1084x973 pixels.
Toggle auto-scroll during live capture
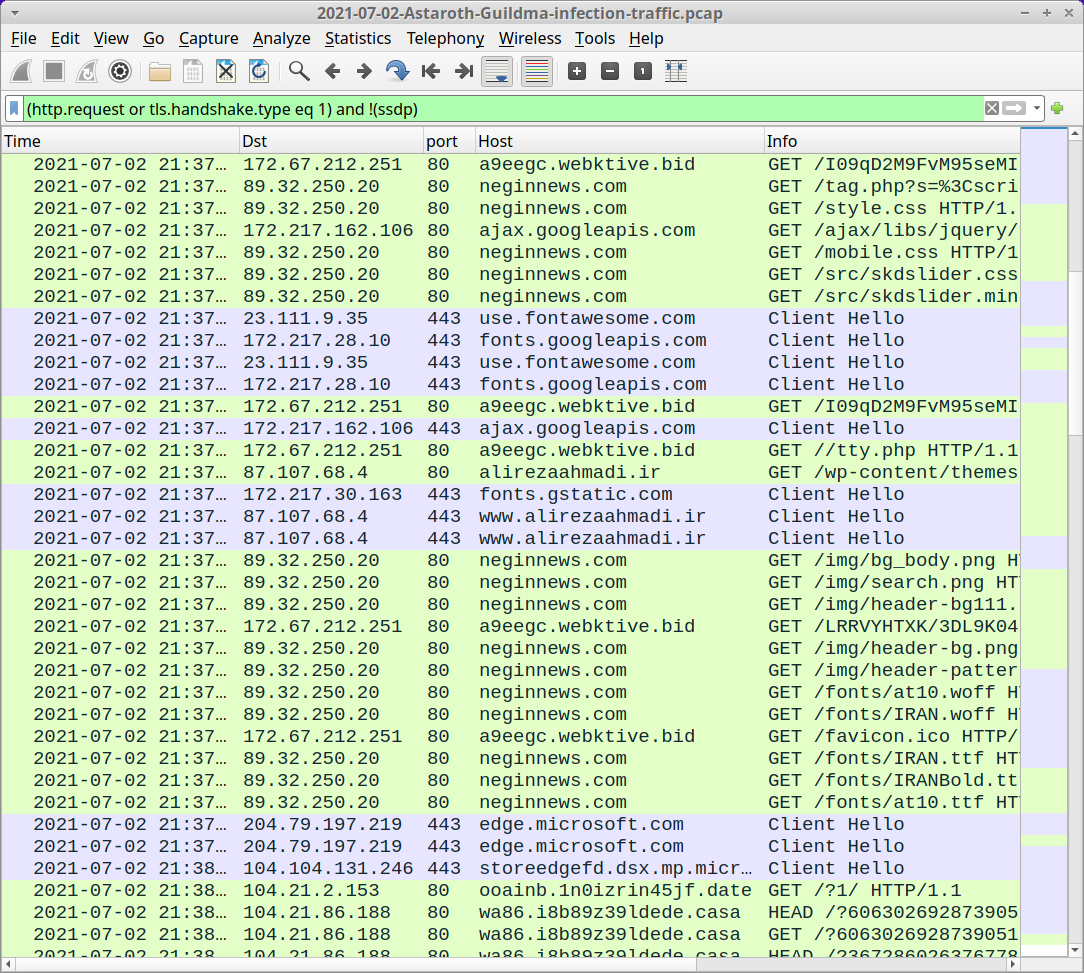(498, 71)
